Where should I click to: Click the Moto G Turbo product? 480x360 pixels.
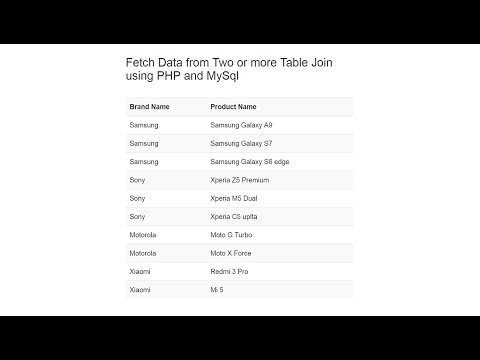coord(231,235)
